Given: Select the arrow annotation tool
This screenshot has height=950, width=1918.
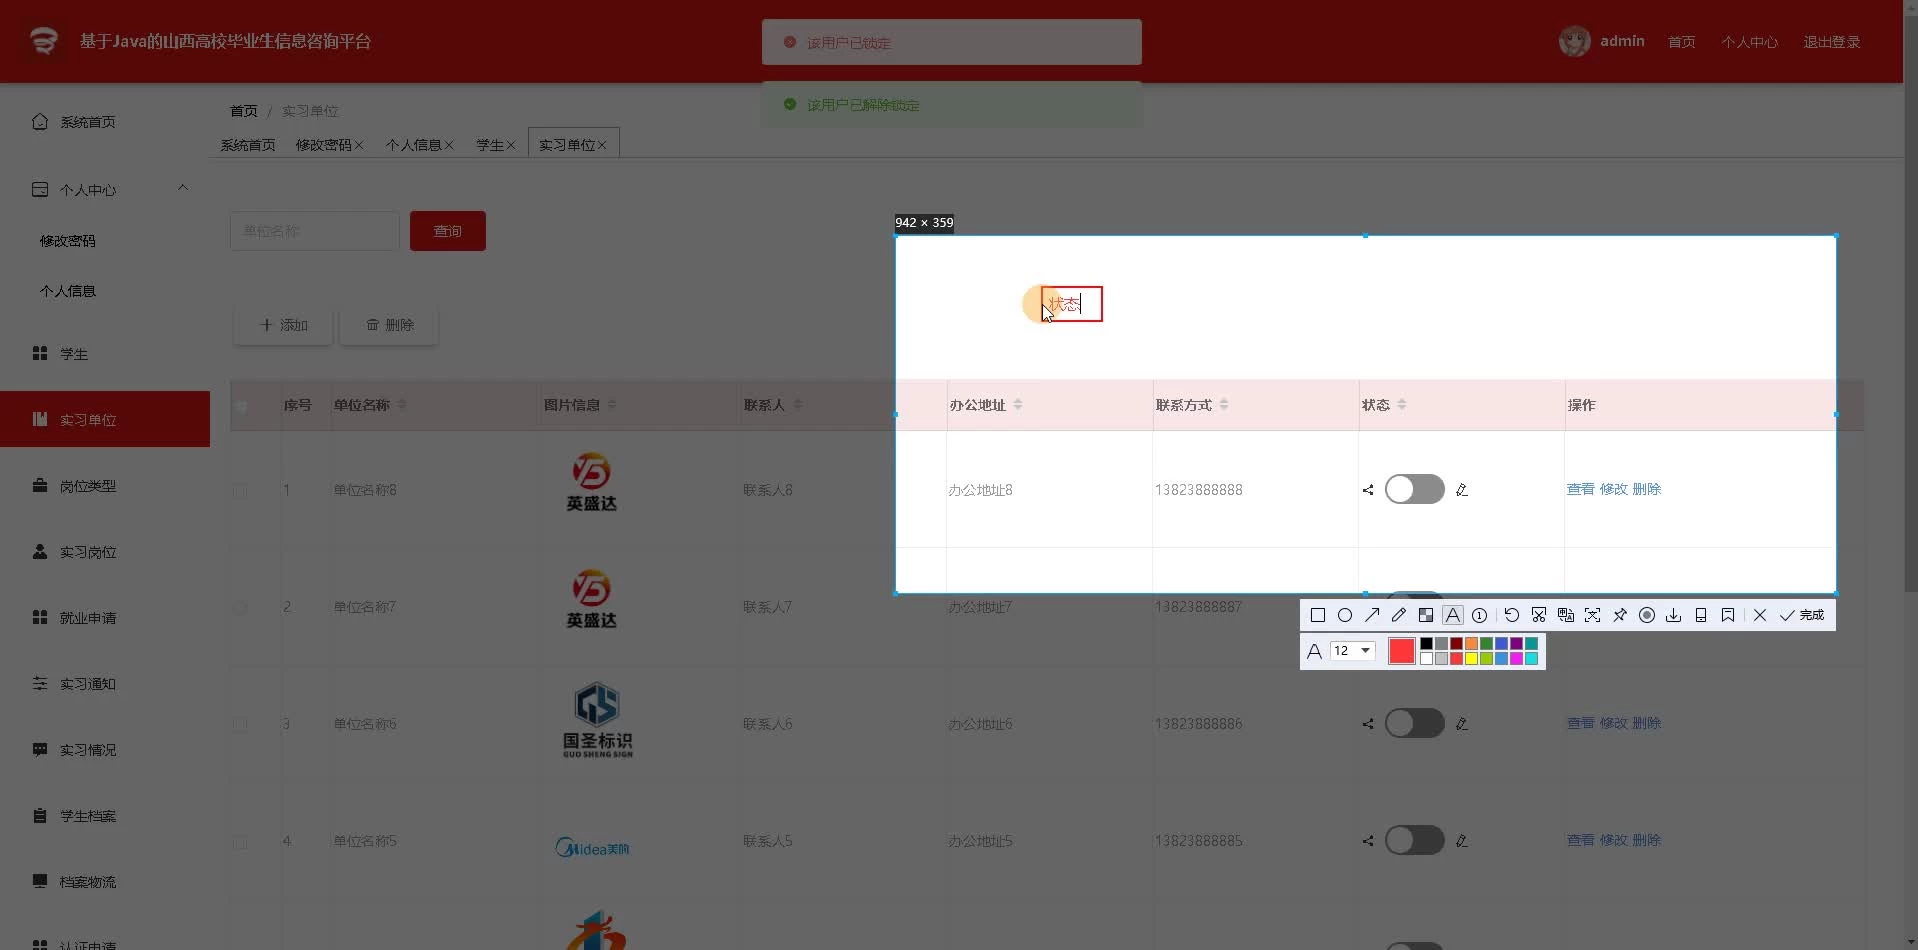Looking at the screenshot, I should pyautogui.click(x=1372, y=615).
